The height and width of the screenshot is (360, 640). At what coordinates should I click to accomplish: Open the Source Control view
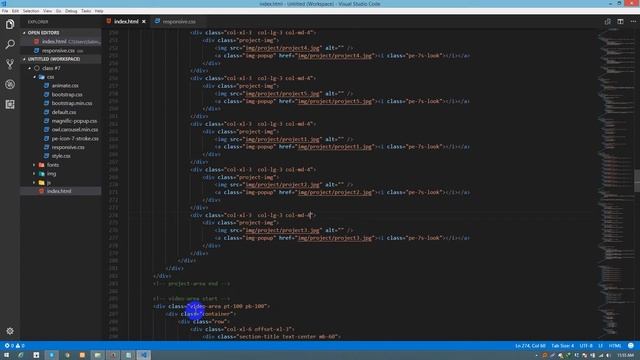(x=10, y=64)
